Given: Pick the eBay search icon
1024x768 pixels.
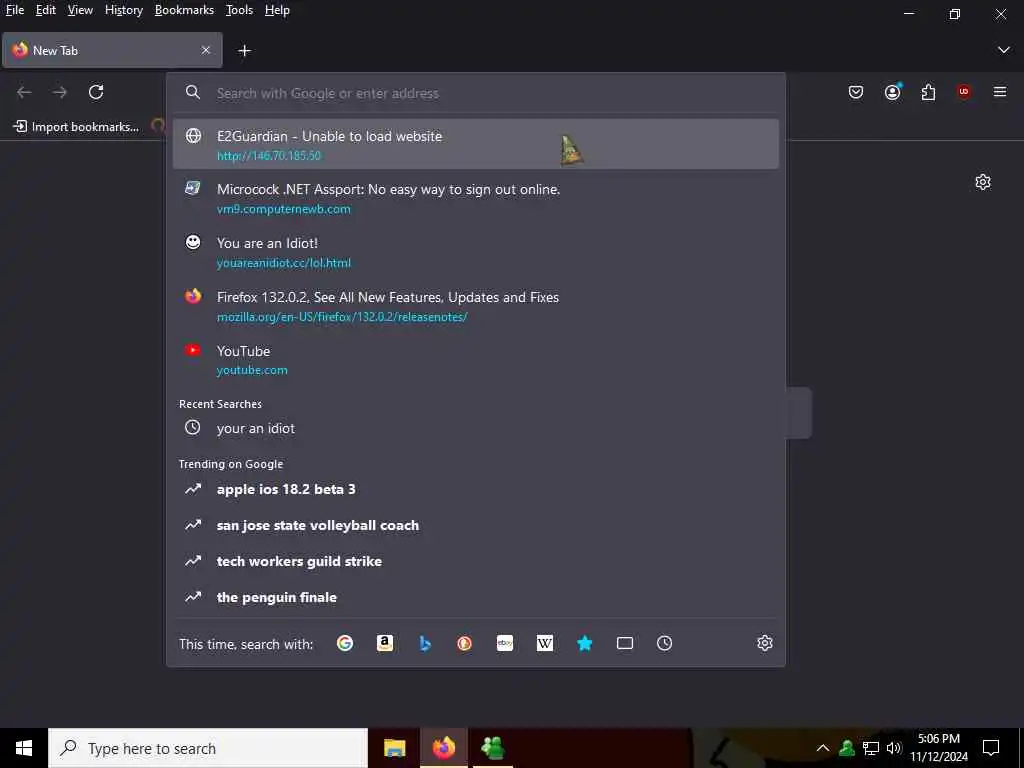Looking at the screenshot, I should pos(505,643).
